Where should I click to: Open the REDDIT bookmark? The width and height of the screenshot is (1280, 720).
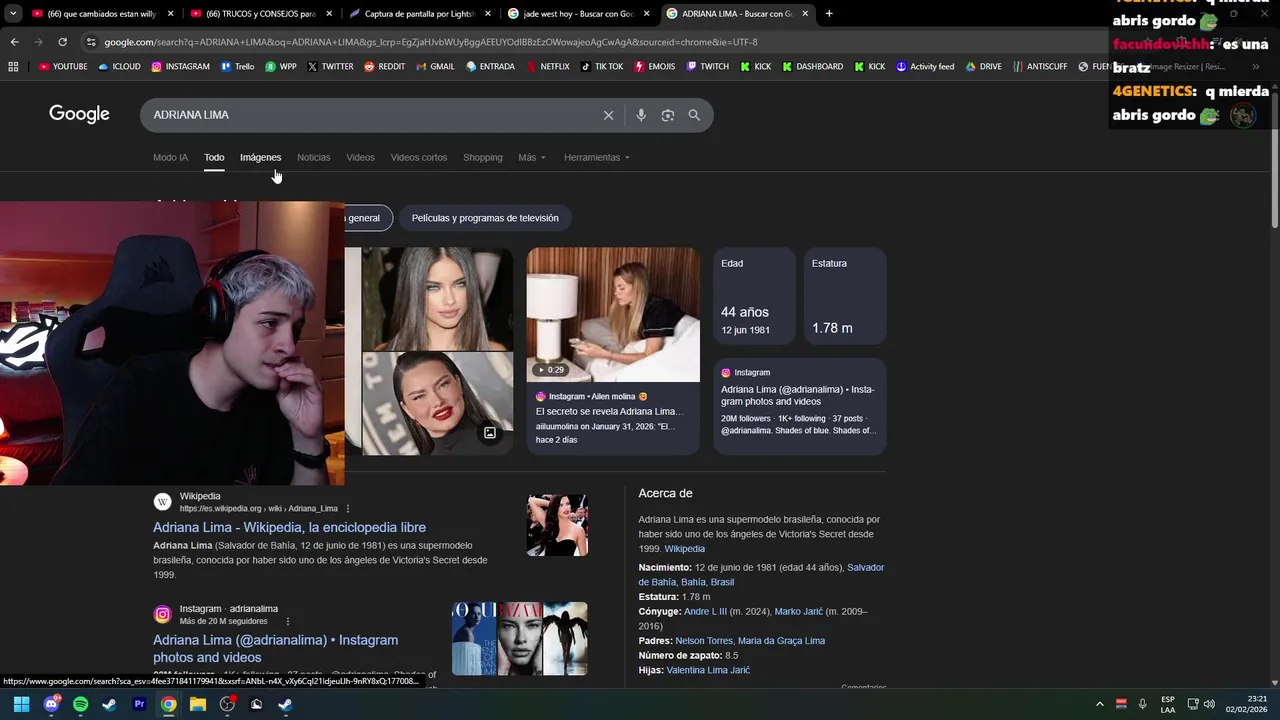point(385,67)
